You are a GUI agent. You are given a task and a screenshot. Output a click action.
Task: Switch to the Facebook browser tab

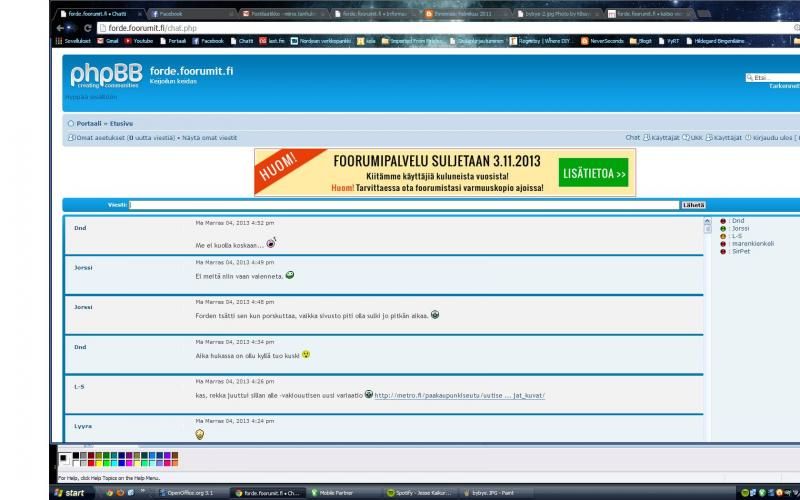(191, 14)
